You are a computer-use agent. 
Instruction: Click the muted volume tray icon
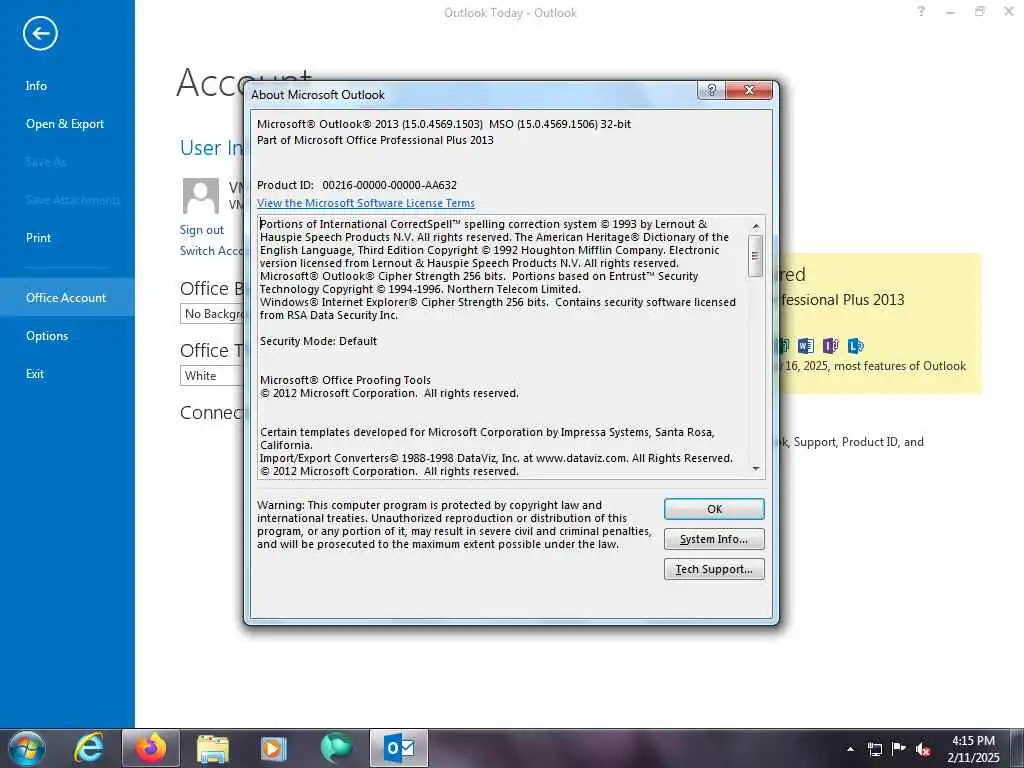coord(923,749)
